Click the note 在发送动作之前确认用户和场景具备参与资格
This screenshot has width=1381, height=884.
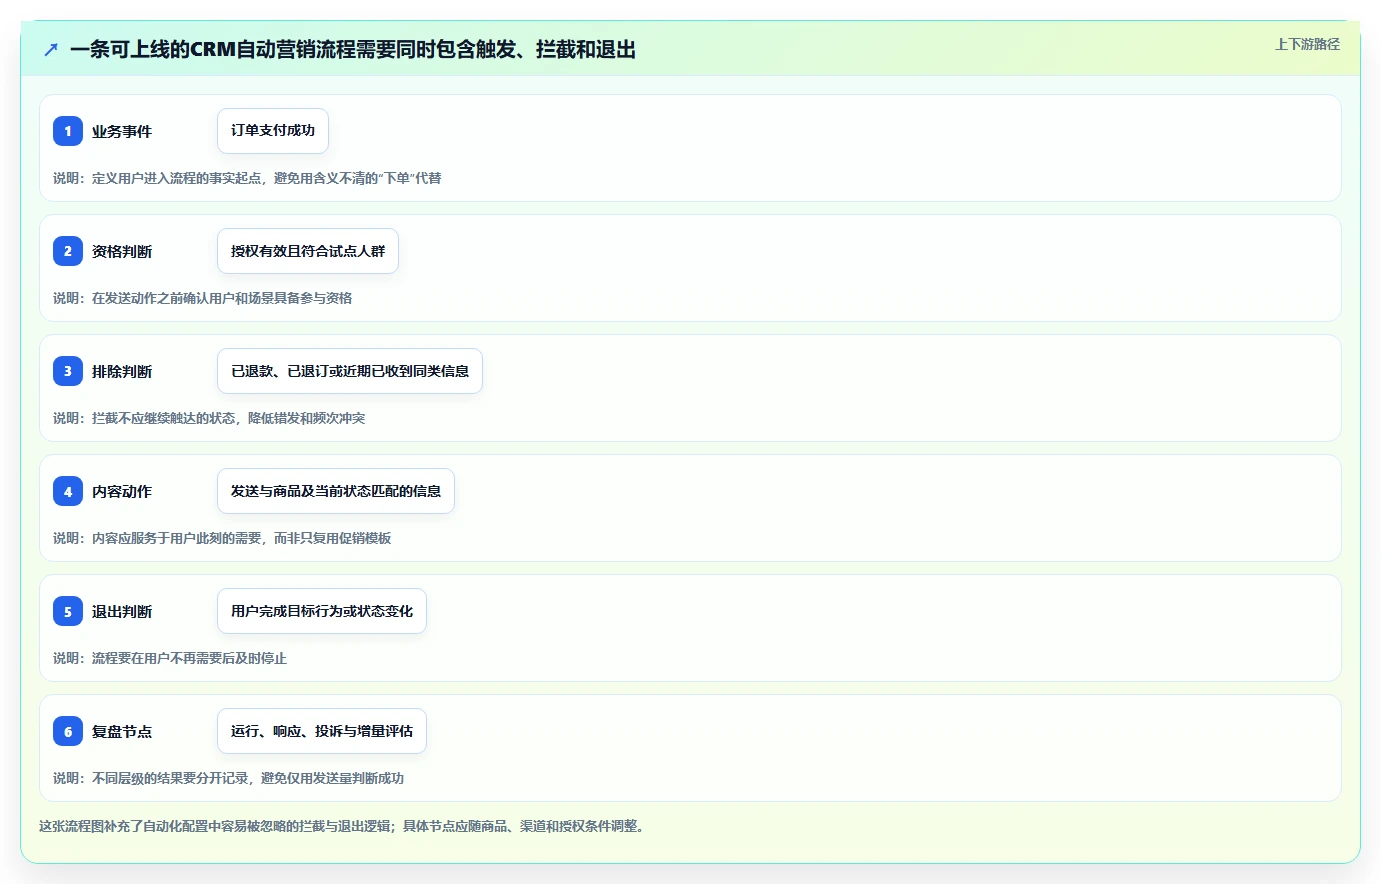point(203,298)
